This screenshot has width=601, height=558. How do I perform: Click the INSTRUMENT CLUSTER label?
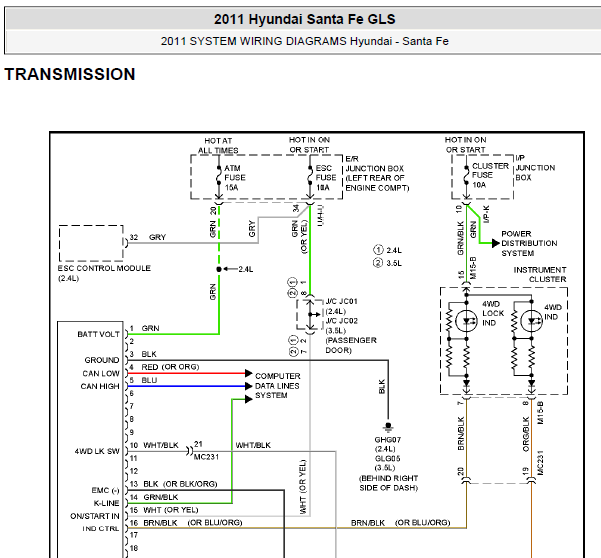pos(540,274)
